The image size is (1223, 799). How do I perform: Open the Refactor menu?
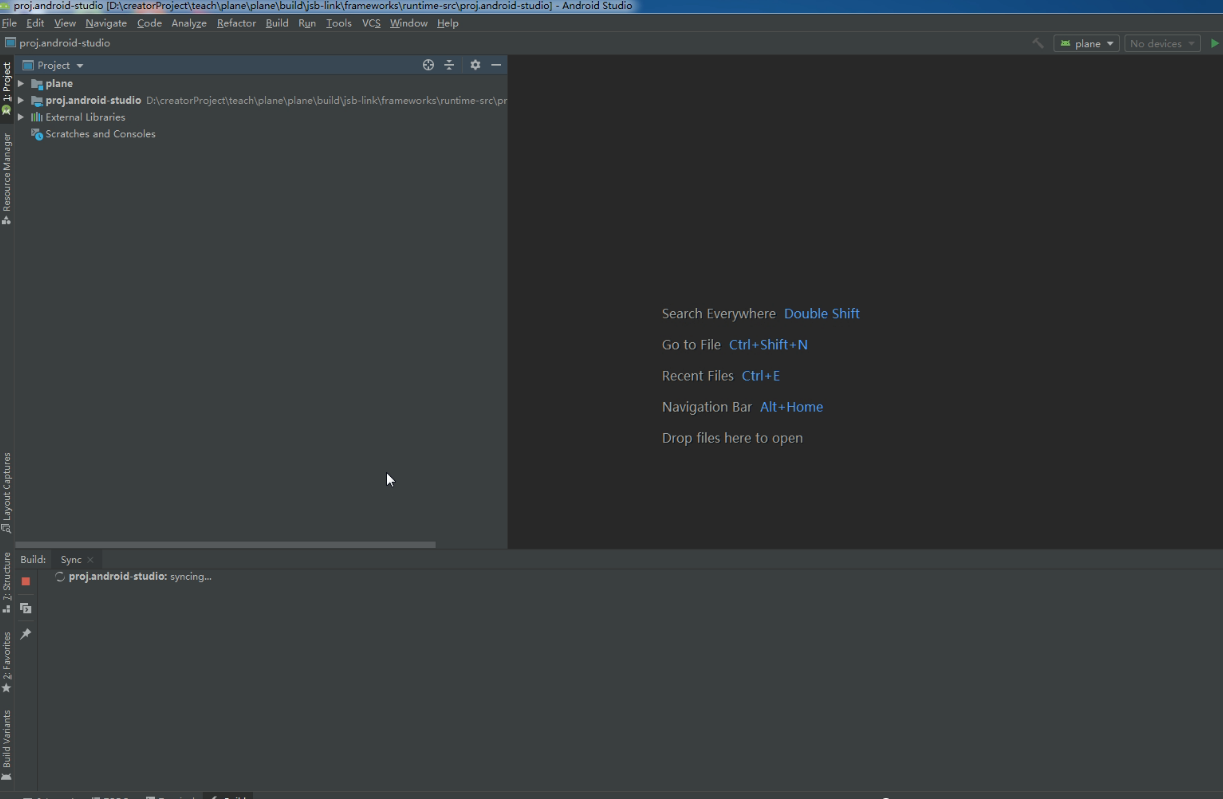[236, 23]
